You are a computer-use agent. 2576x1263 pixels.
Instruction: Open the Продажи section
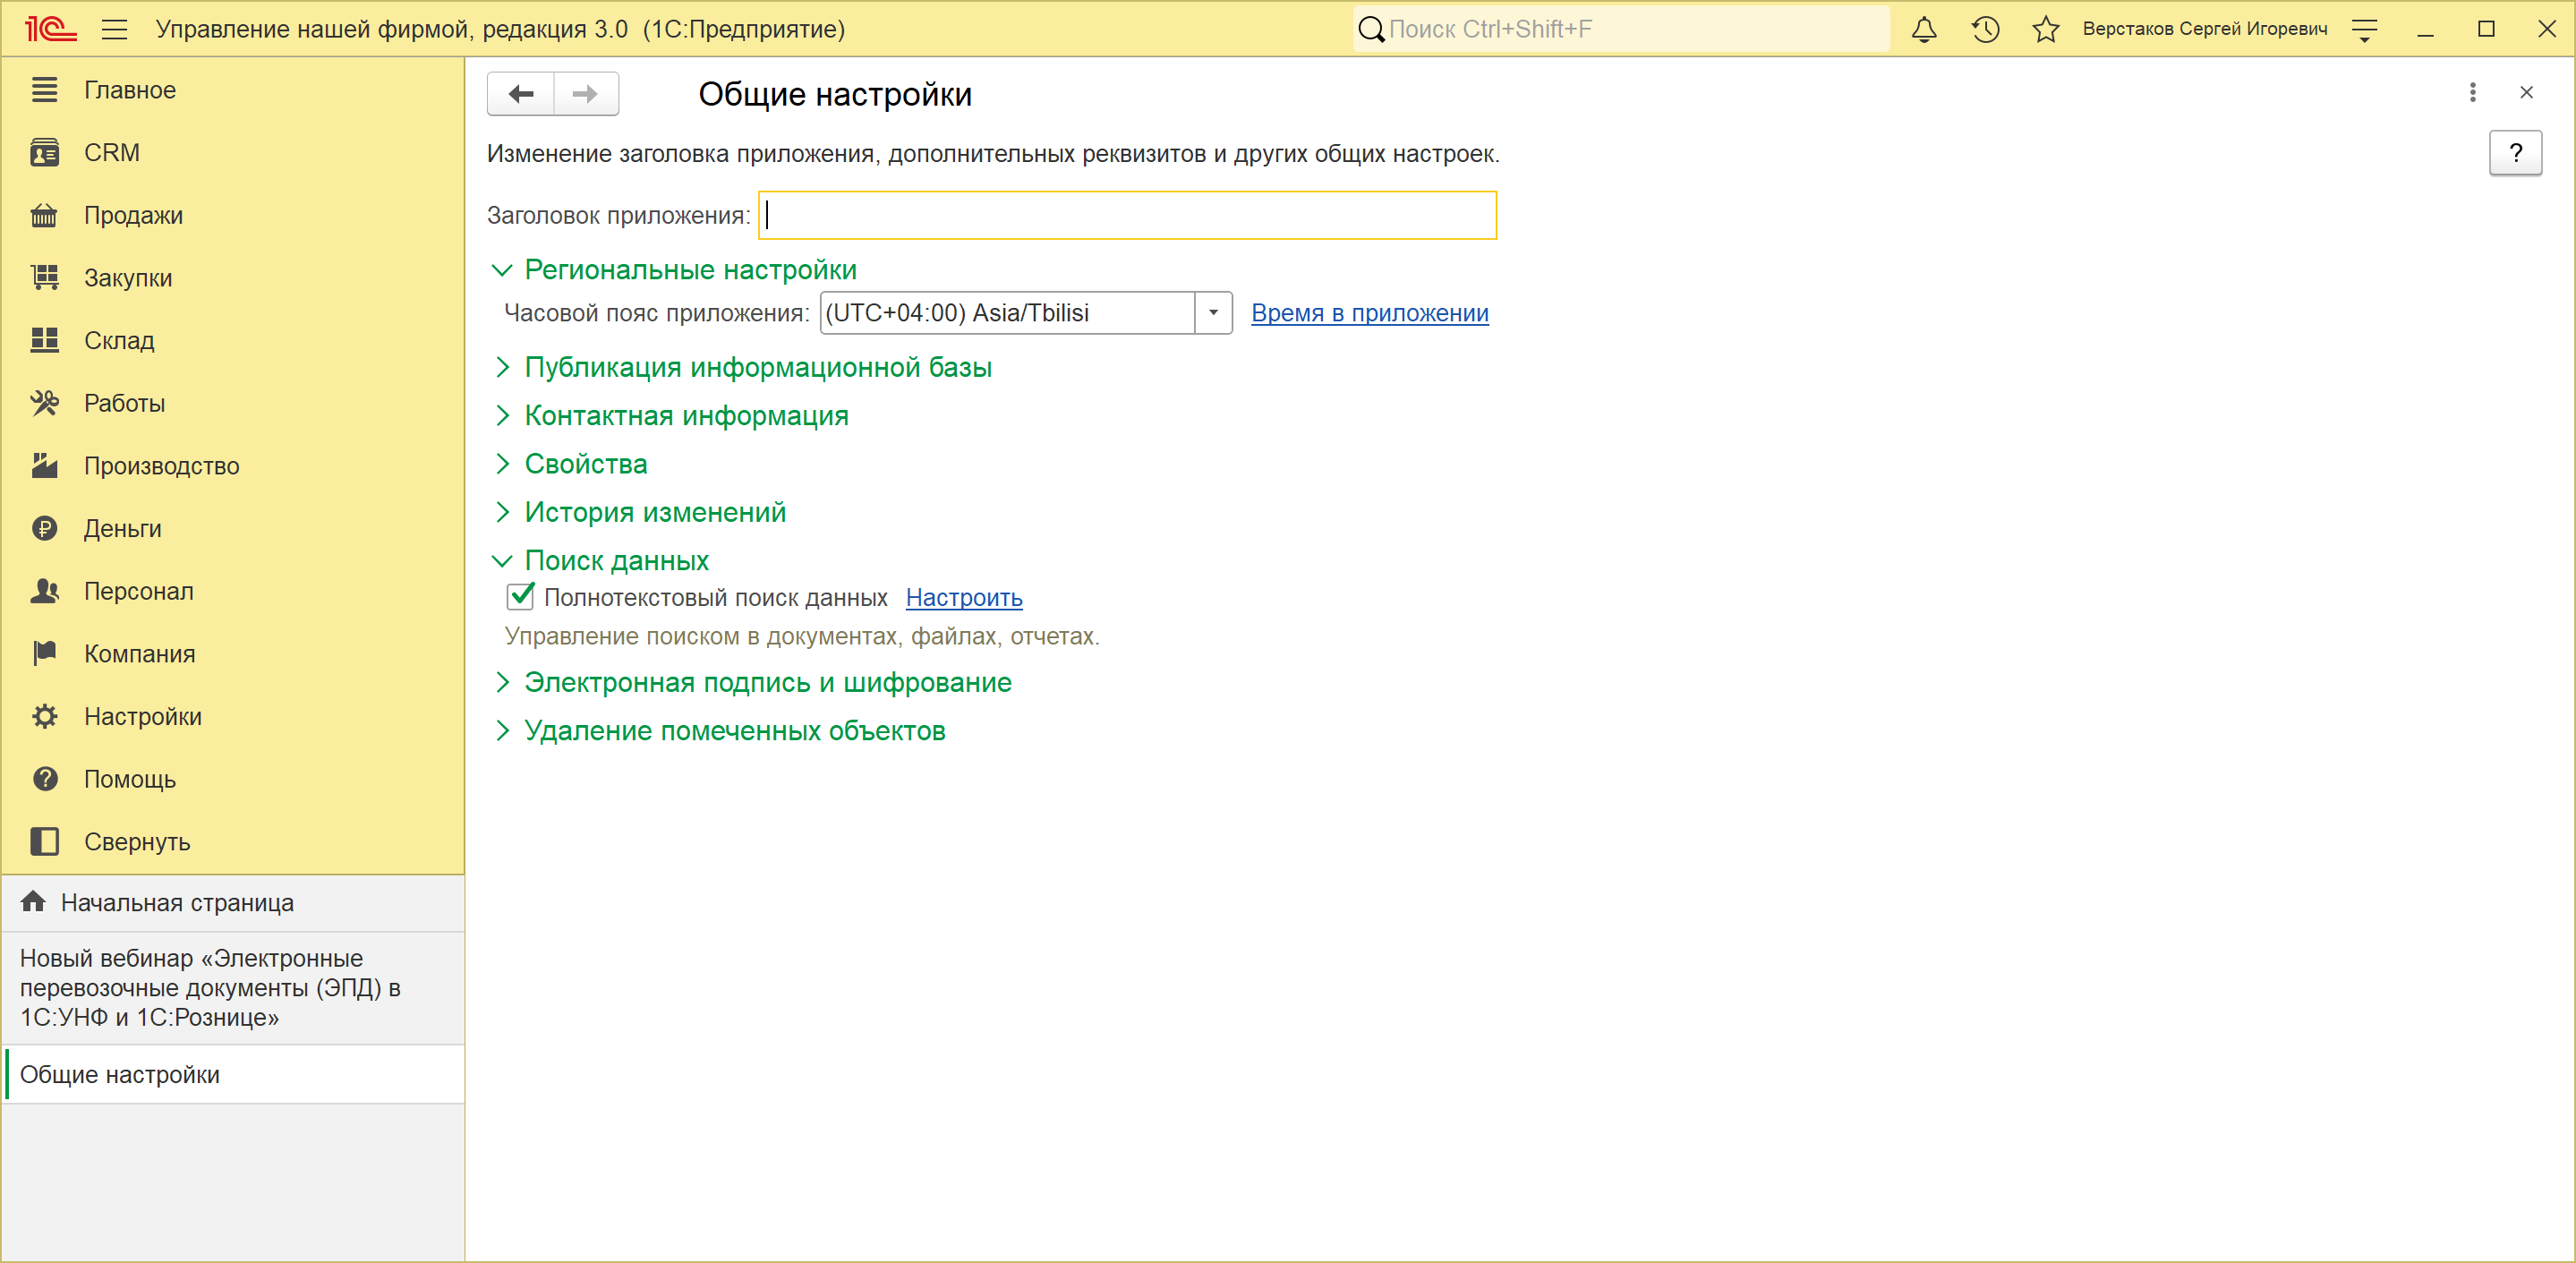233,215
